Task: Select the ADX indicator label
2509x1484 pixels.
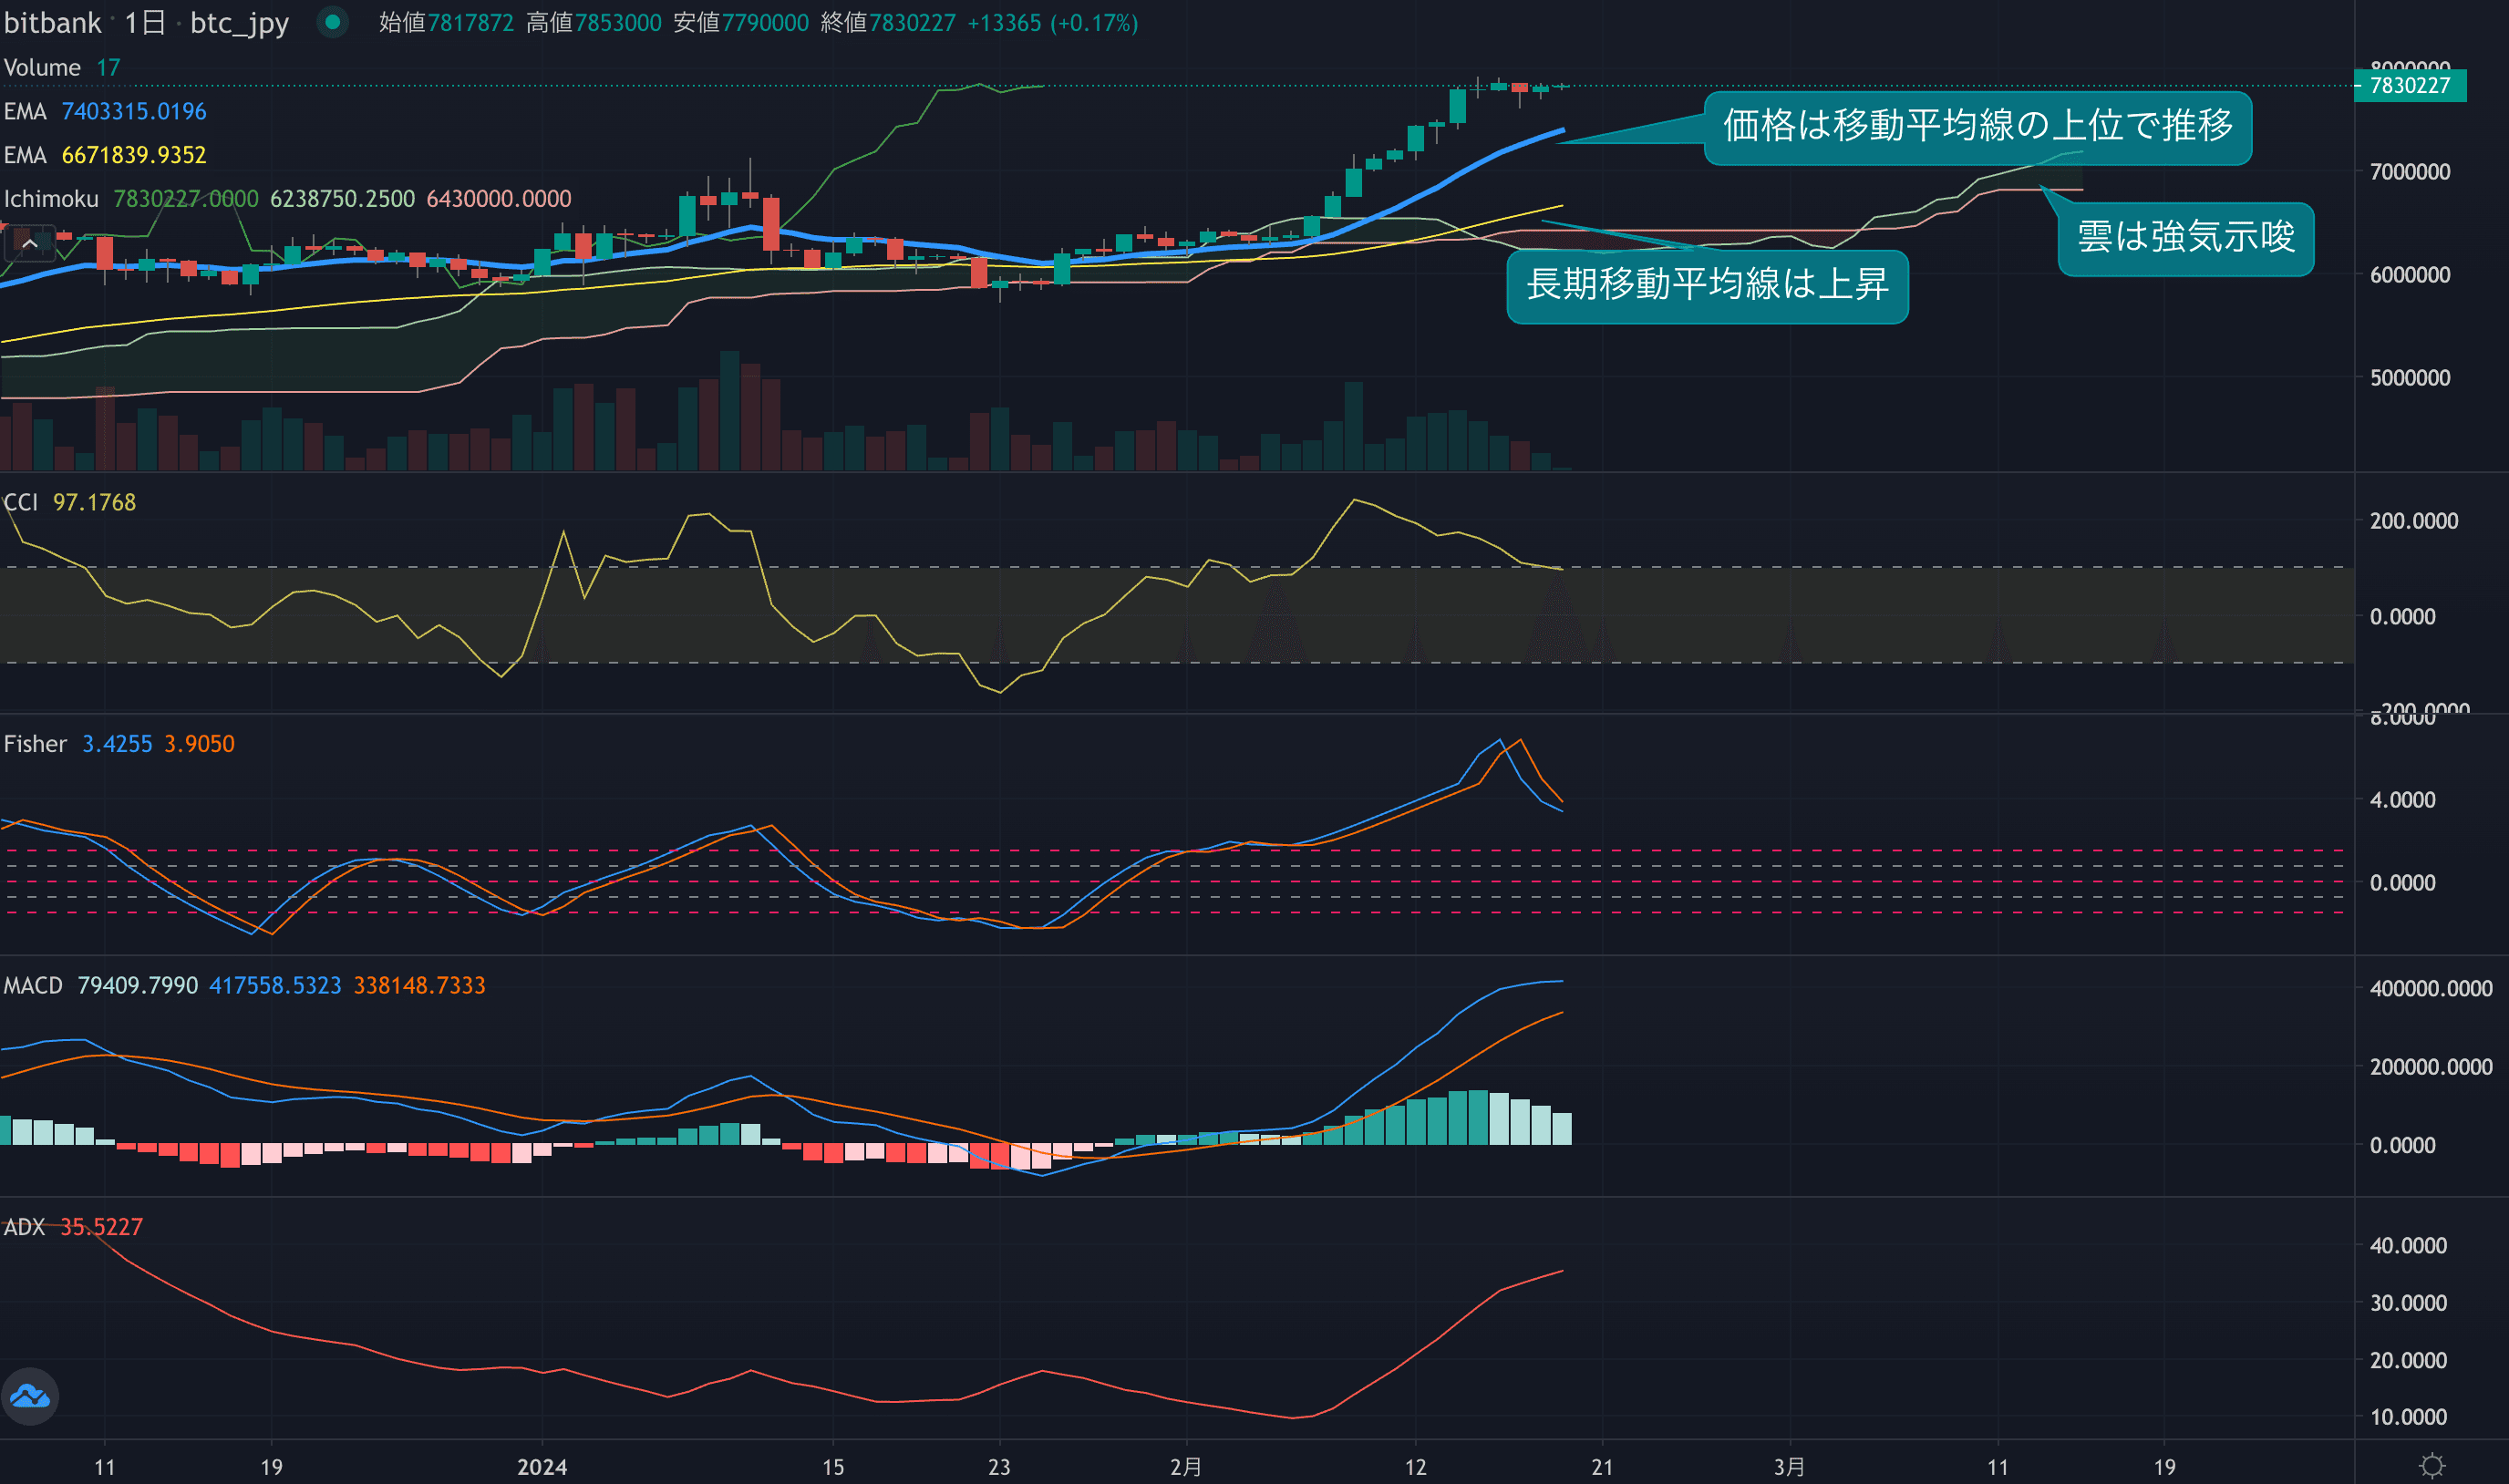Action: [24, 1227]
